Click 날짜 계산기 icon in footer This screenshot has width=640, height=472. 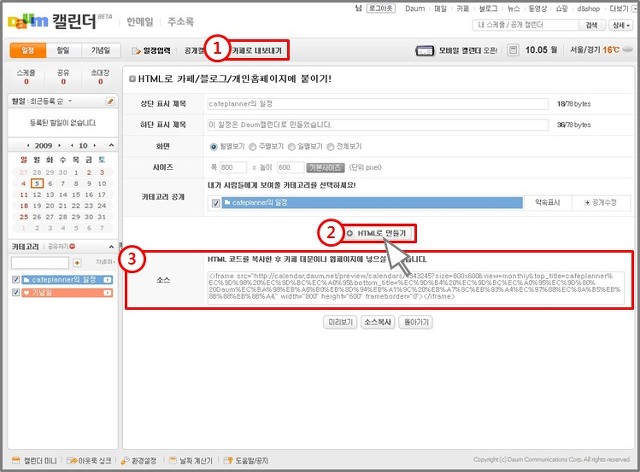click(173, 460)
